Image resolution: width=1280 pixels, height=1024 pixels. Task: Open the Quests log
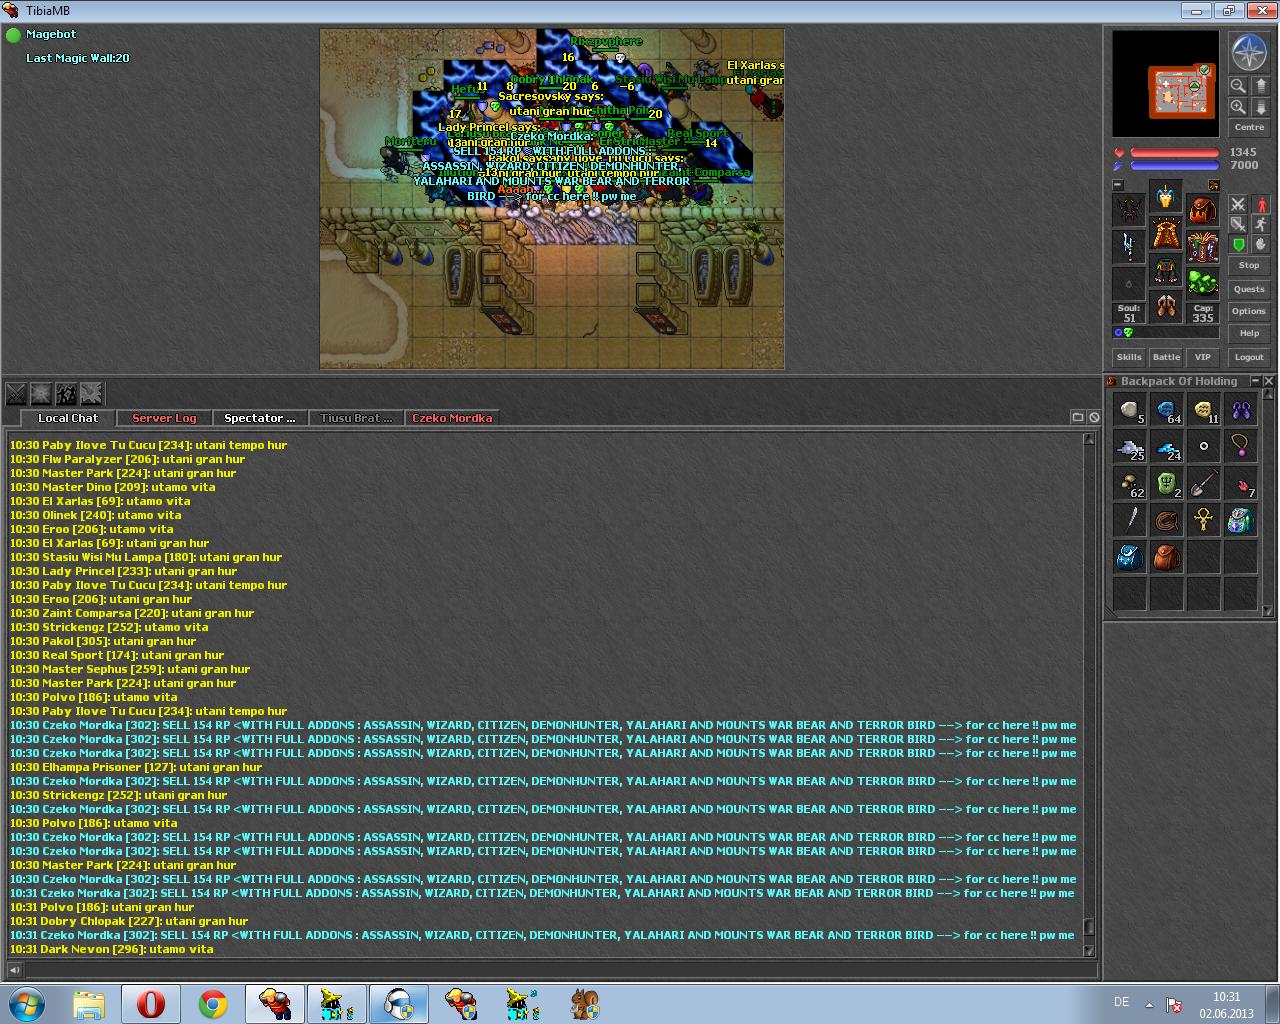[x=1249, y=290]
